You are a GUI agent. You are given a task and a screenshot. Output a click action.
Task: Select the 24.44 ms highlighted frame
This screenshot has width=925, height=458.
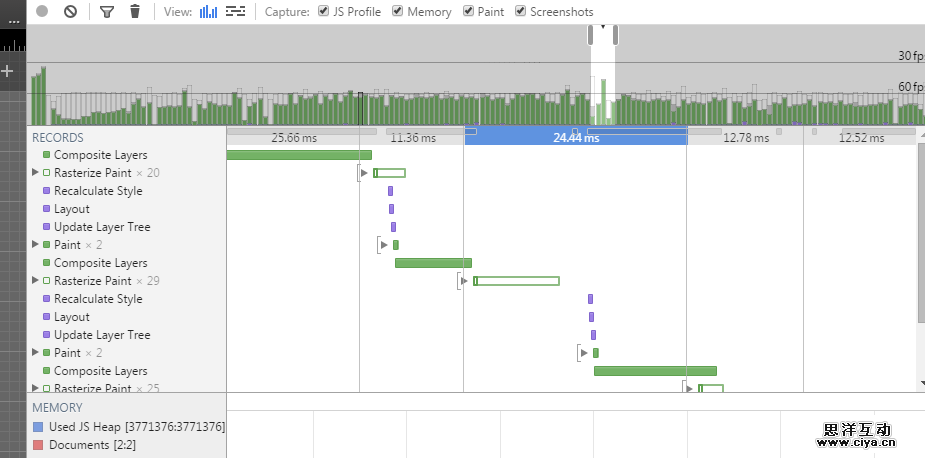pyautogui.click(x=576, y=138)
